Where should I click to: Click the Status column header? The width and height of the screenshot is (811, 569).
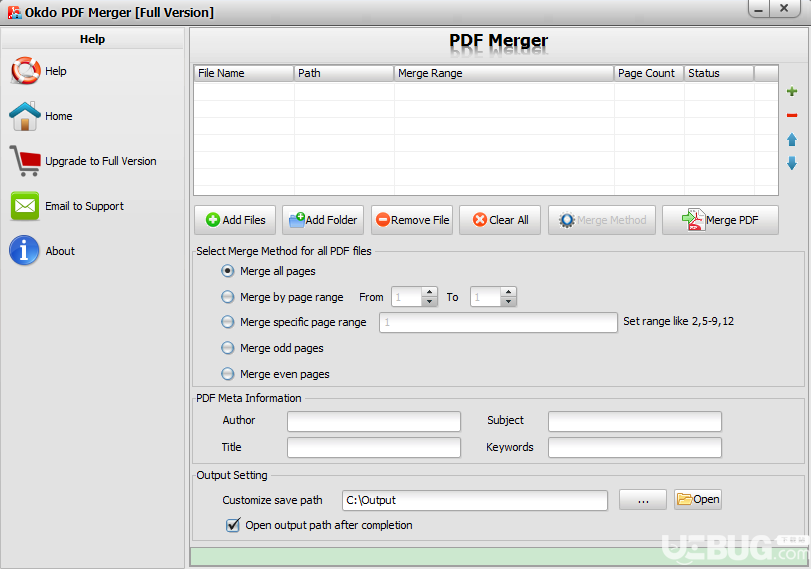pyautogui.click(x=719, y=73)
